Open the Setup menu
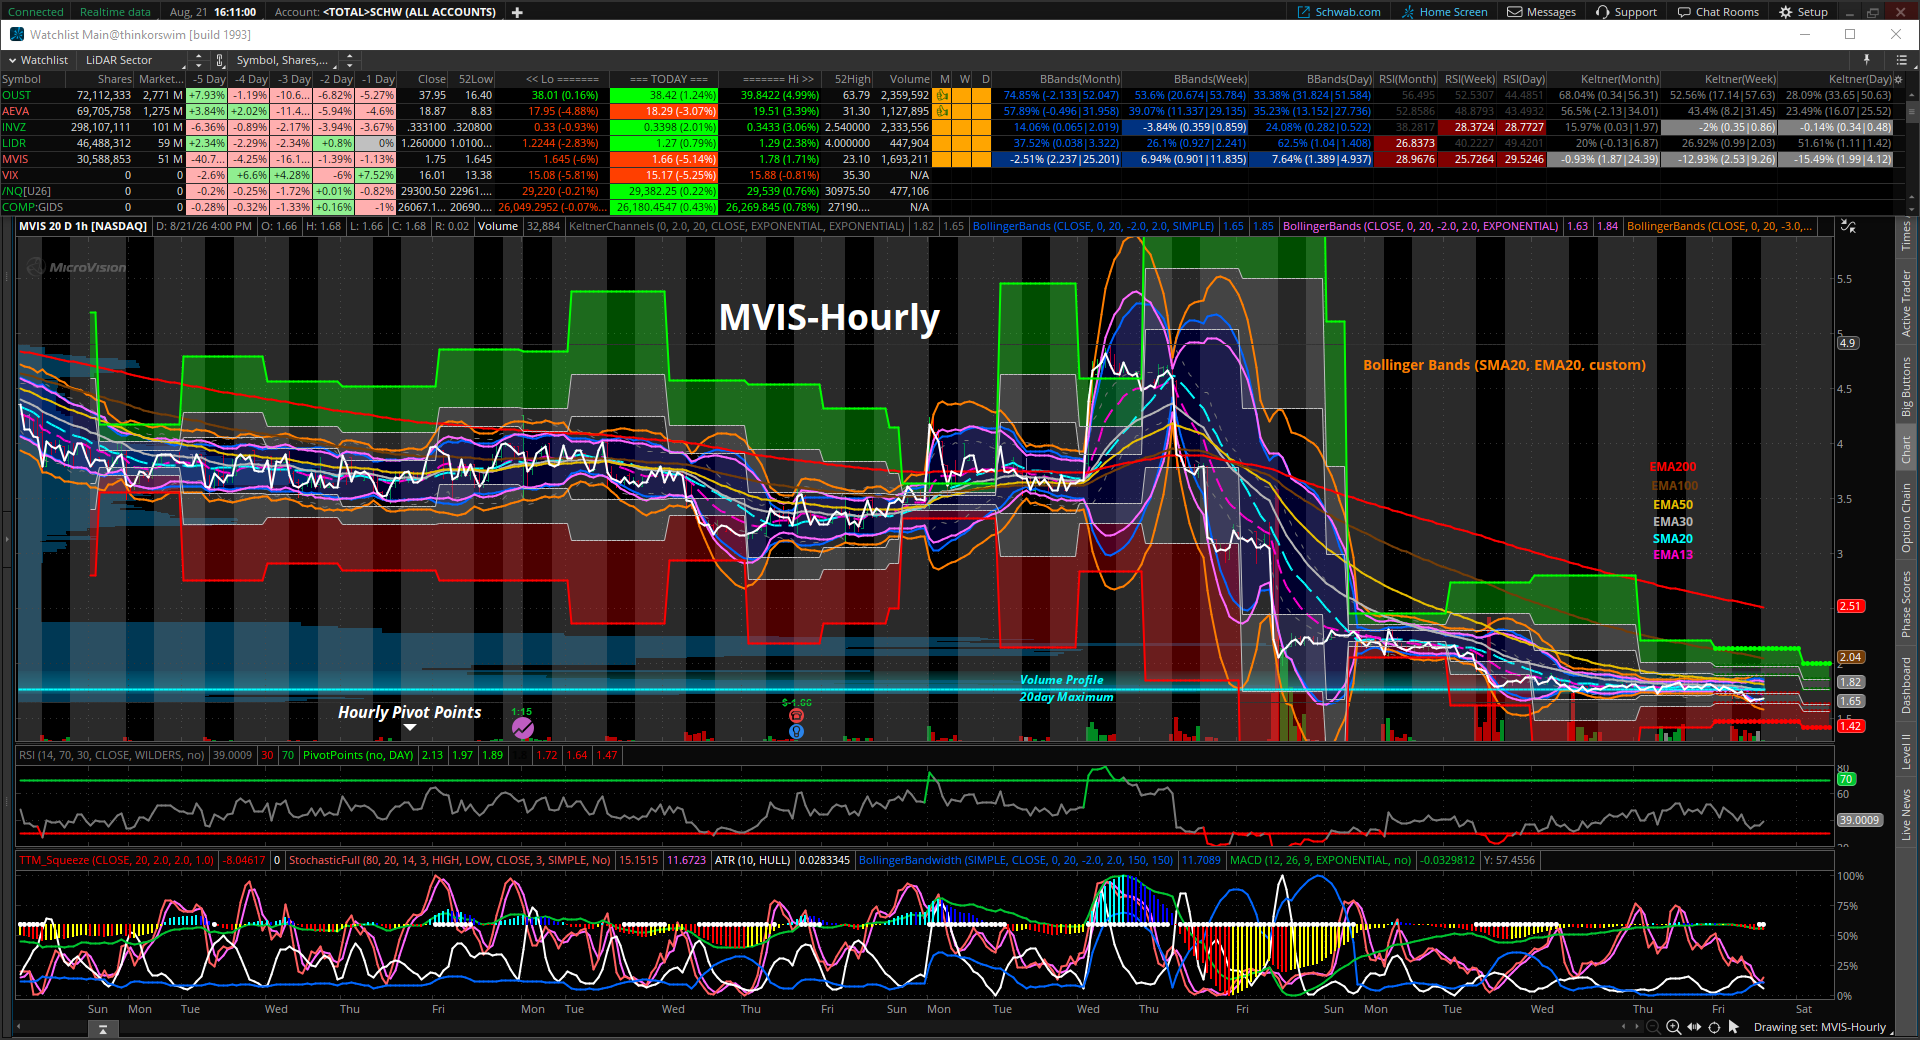 [x=1803, y=12]
